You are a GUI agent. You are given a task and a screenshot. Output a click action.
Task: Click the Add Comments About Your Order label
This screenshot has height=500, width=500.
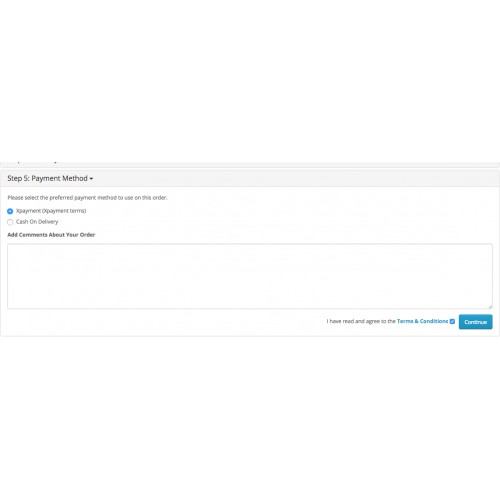pyautogui.click(x=51, y=235)
